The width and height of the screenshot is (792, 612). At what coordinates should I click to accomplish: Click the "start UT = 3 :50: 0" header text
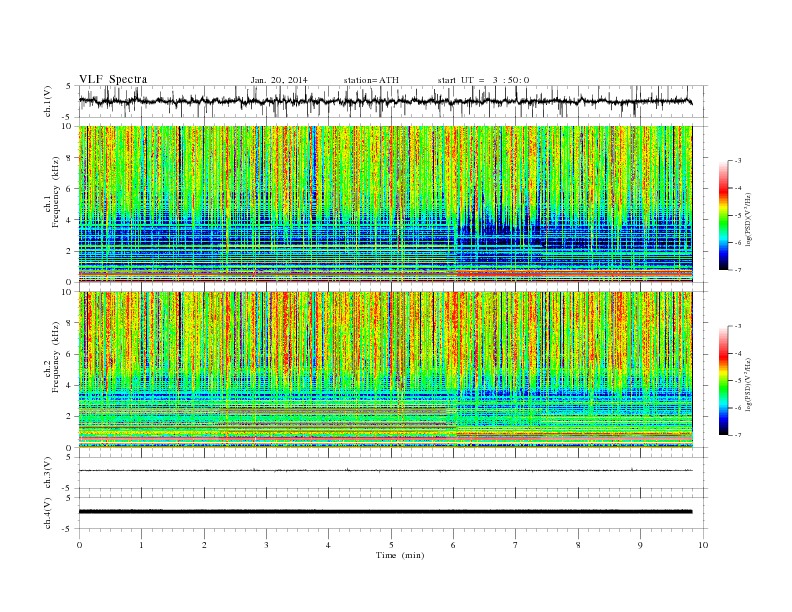(483, 80)
